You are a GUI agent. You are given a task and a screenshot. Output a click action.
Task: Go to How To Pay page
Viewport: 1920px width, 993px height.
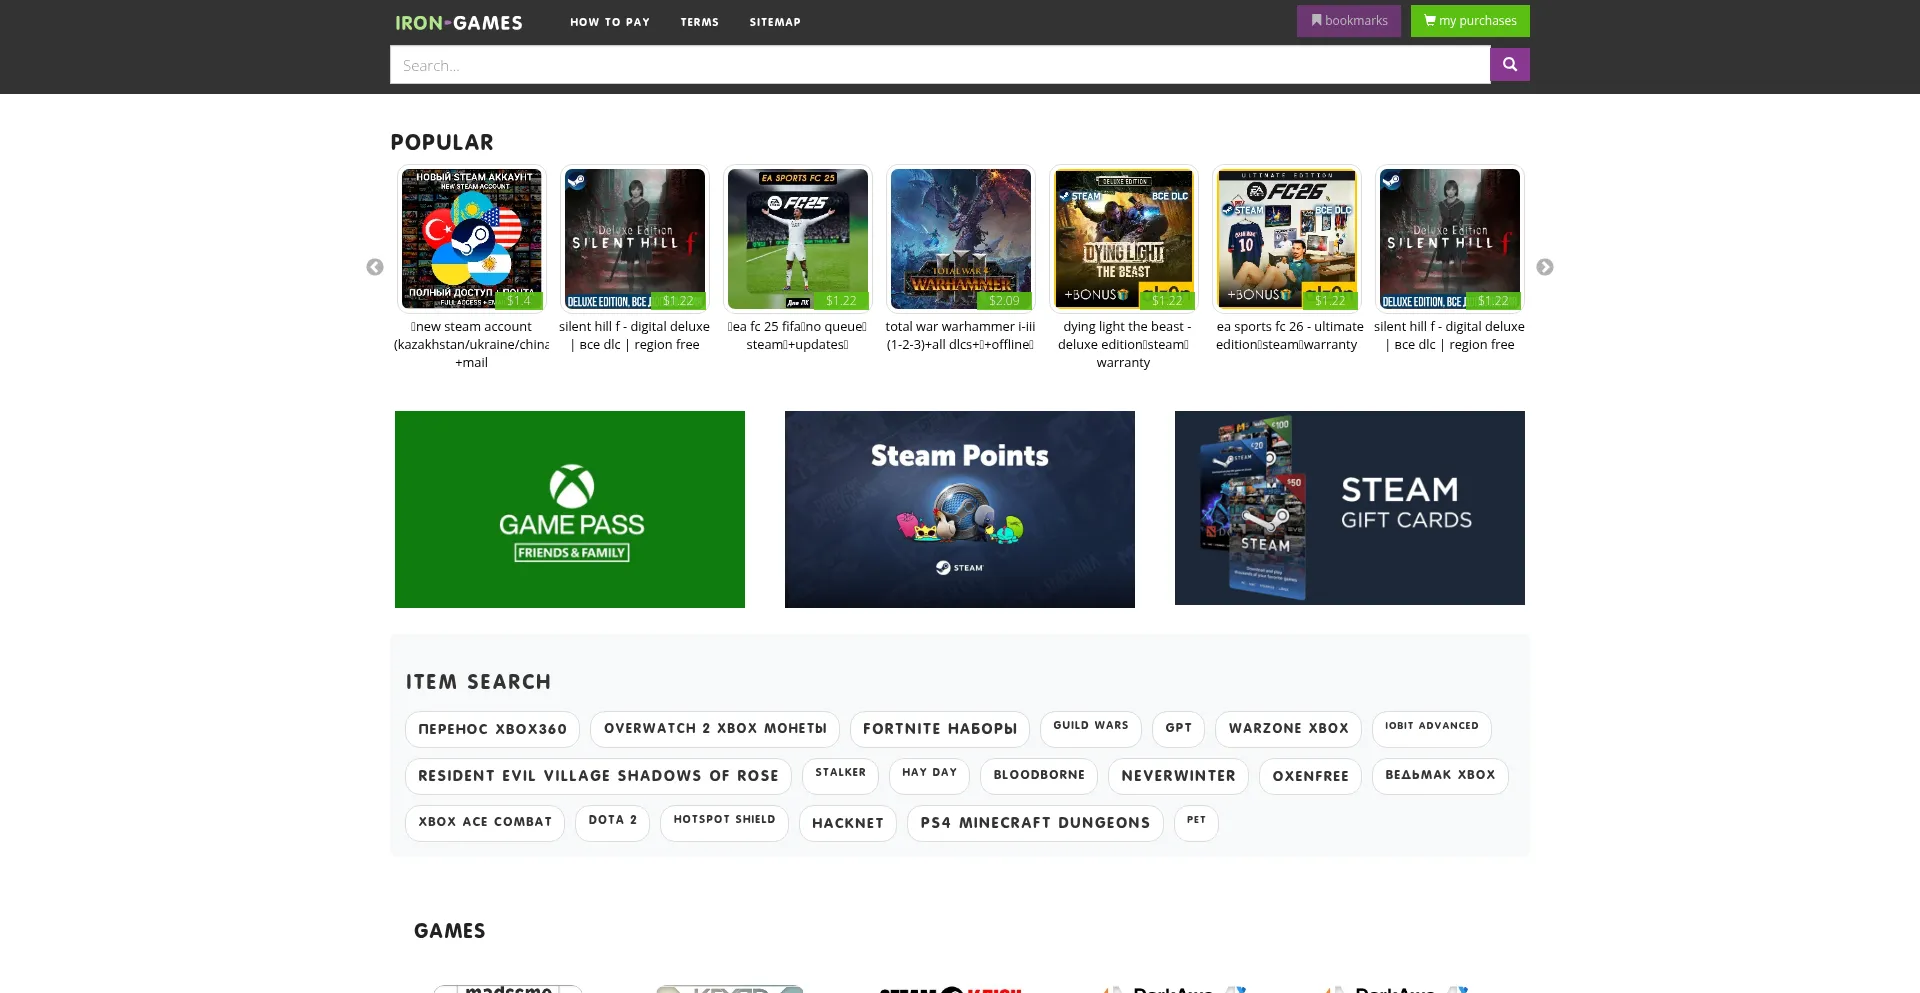pyautogui.click(x=610, y=22)
